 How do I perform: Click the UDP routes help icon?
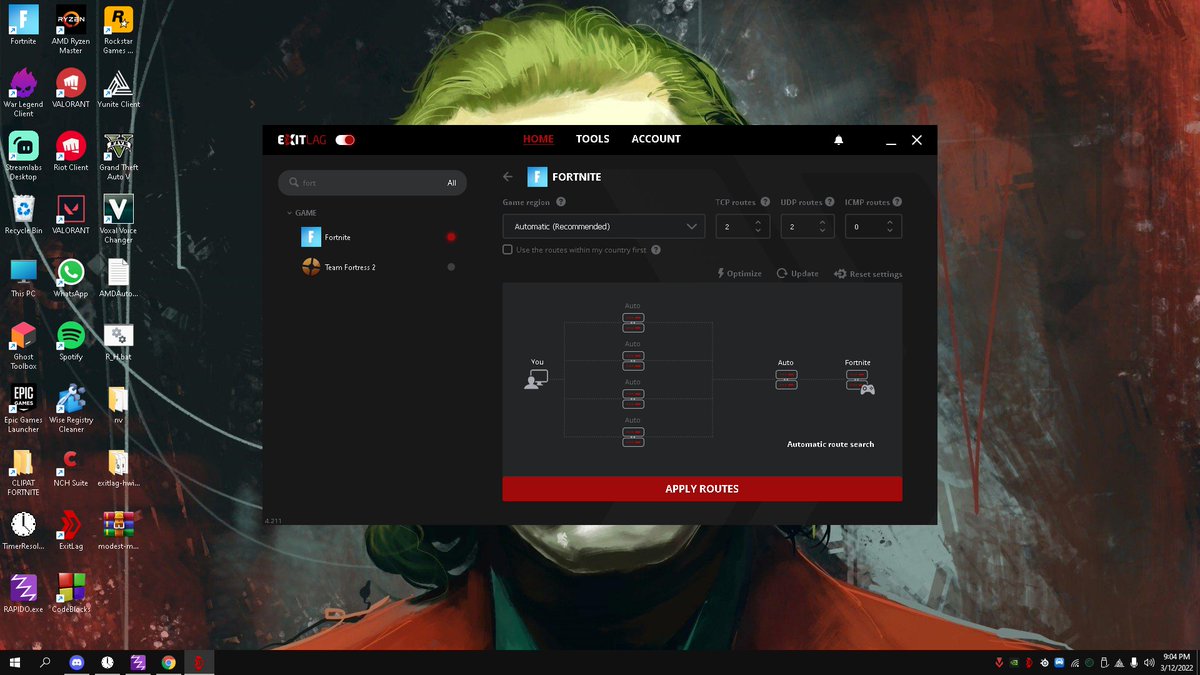[x=831, y=202]
